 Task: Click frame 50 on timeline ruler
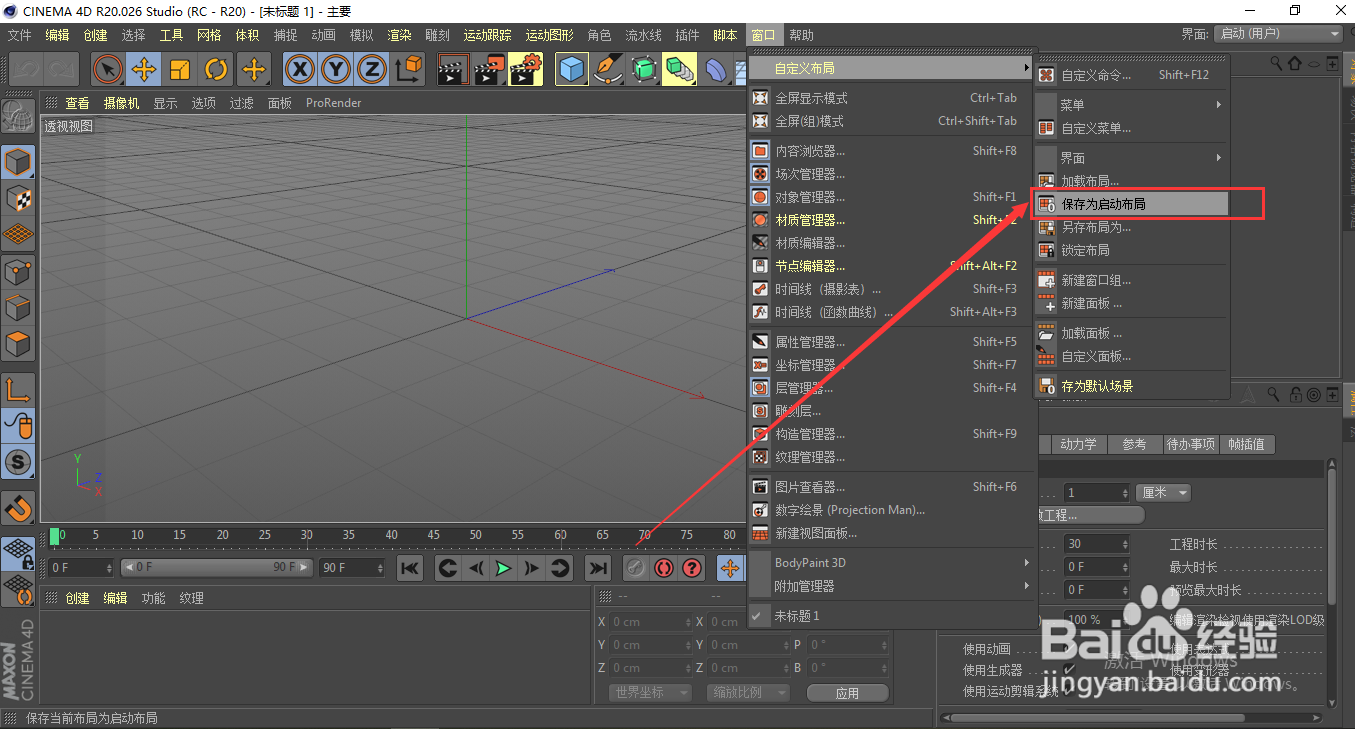coord(476,536)
